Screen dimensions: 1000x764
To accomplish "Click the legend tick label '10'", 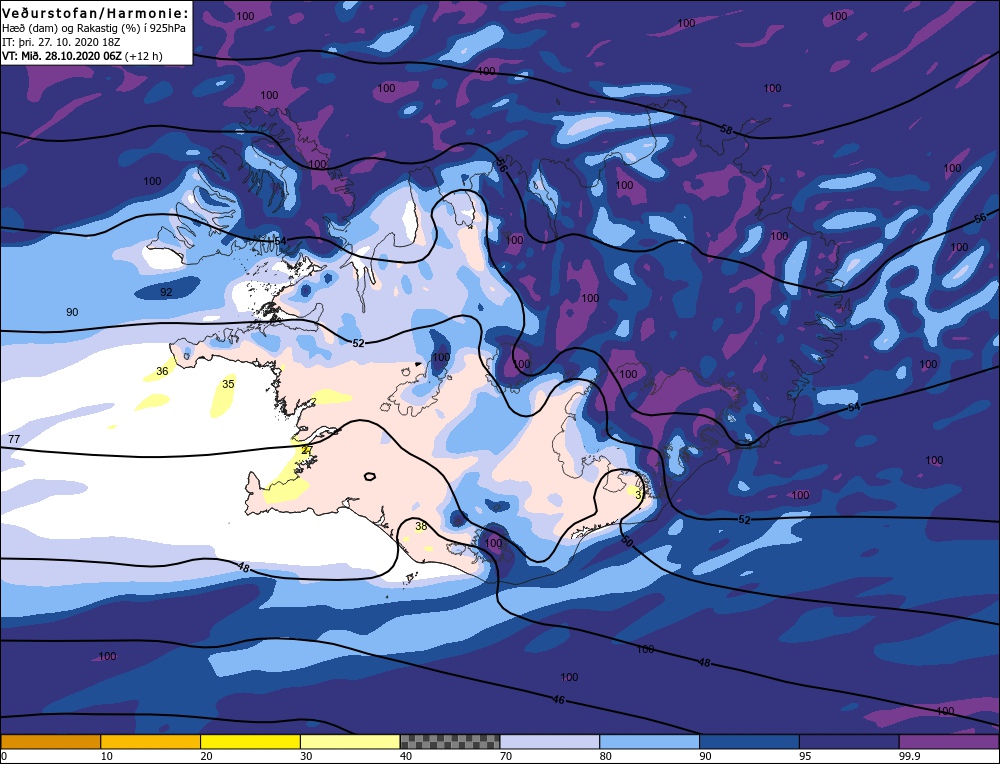I will [x=107, y=756].
